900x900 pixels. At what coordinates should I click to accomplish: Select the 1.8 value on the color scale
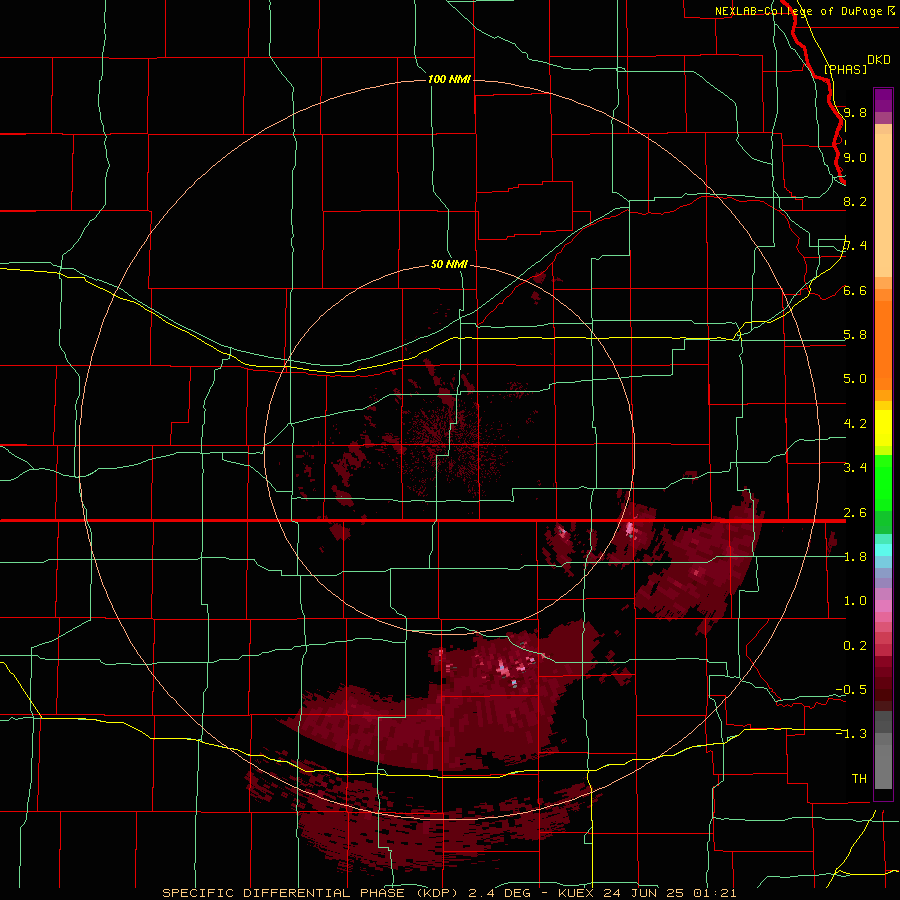coord(855,557)
